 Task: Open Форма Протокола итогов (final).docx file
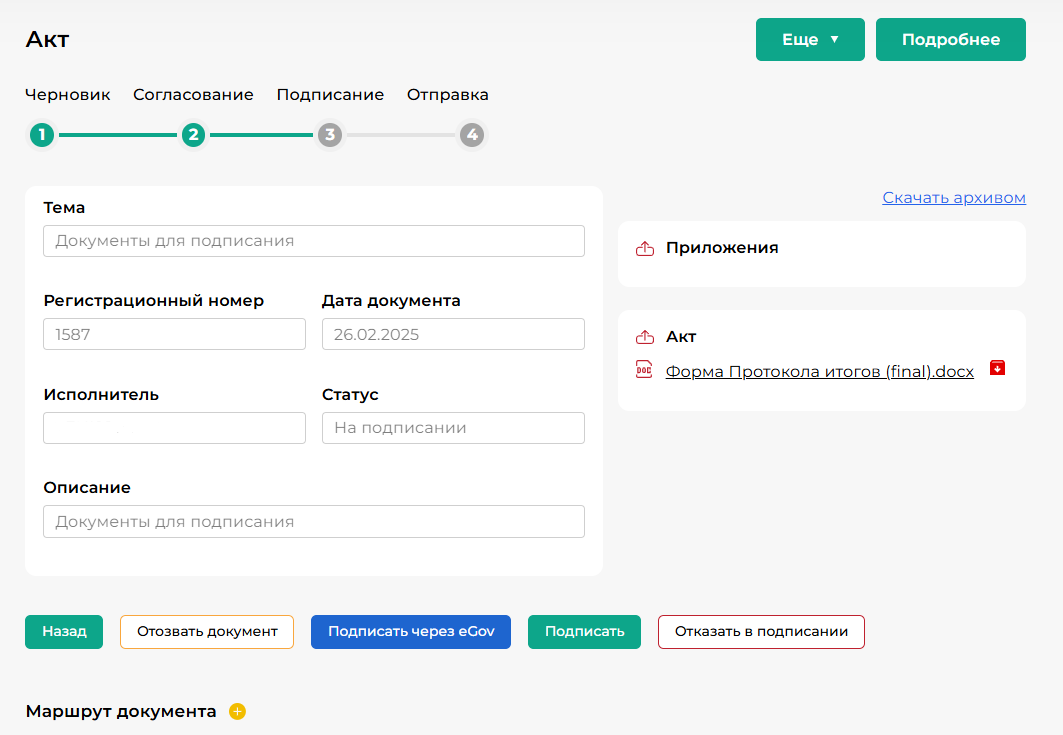pos(819,372)
